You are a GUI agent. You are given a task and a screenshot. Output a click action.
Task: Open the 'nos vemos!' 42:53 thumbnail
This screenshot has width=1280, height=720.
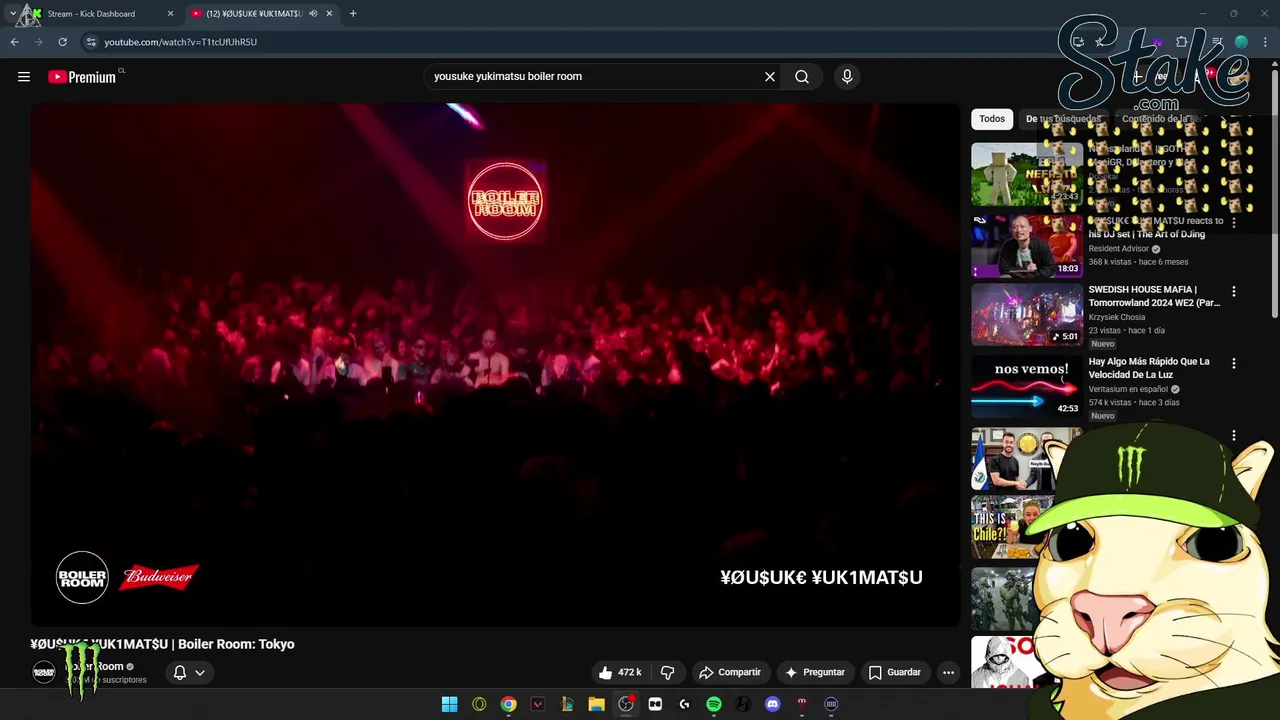(1027, 387)
